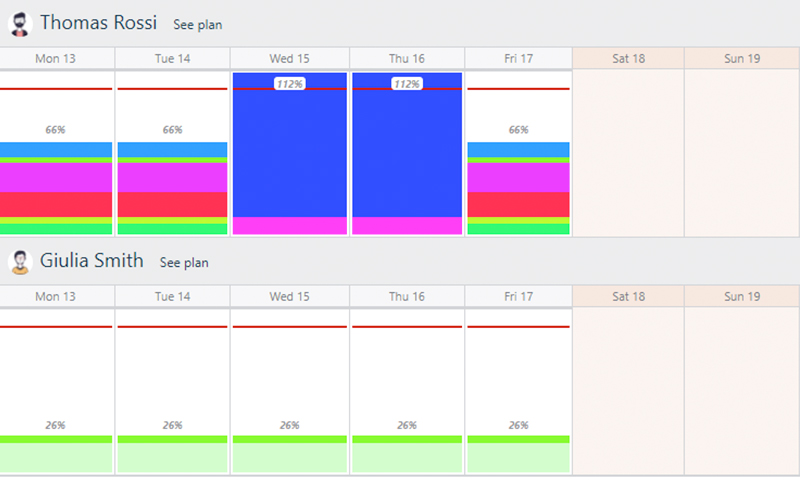Click 112% overload label on Thomas's Wed 15
Viewport: 800px width, 500px height.
point(290,84)
